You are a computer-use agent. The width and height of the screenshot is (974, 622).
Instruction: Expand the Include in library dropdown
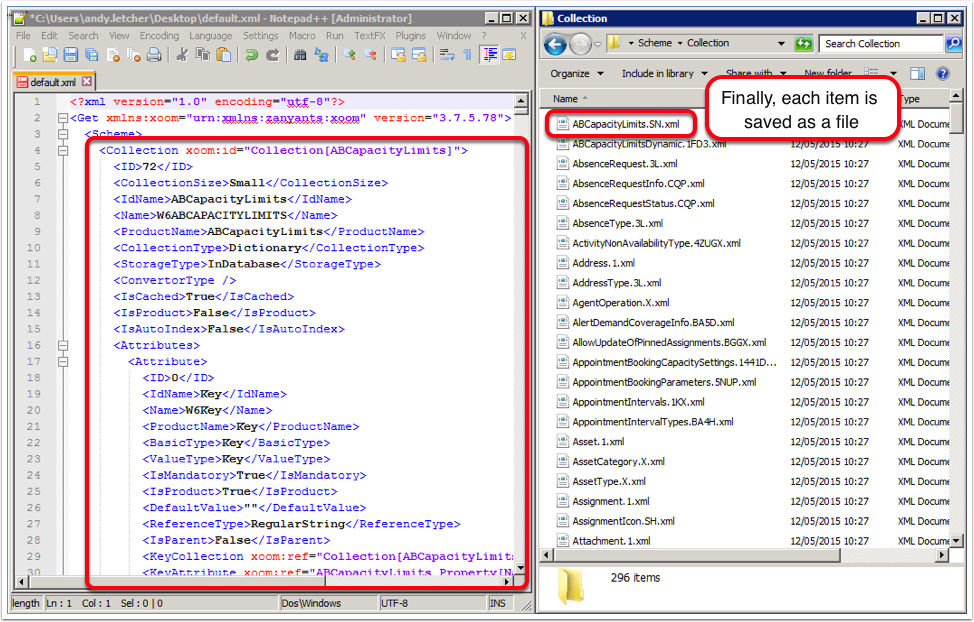click(664, 74)
